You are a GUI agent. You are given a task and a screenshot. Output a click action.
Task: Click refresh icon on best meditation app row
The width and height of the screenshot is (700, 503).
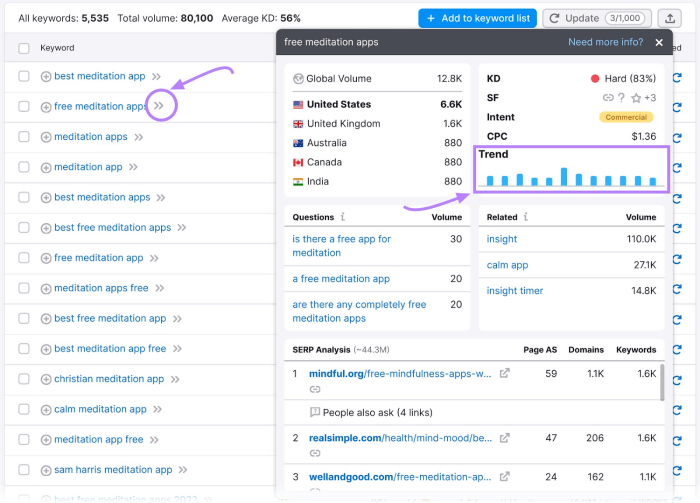click(677, 78)
